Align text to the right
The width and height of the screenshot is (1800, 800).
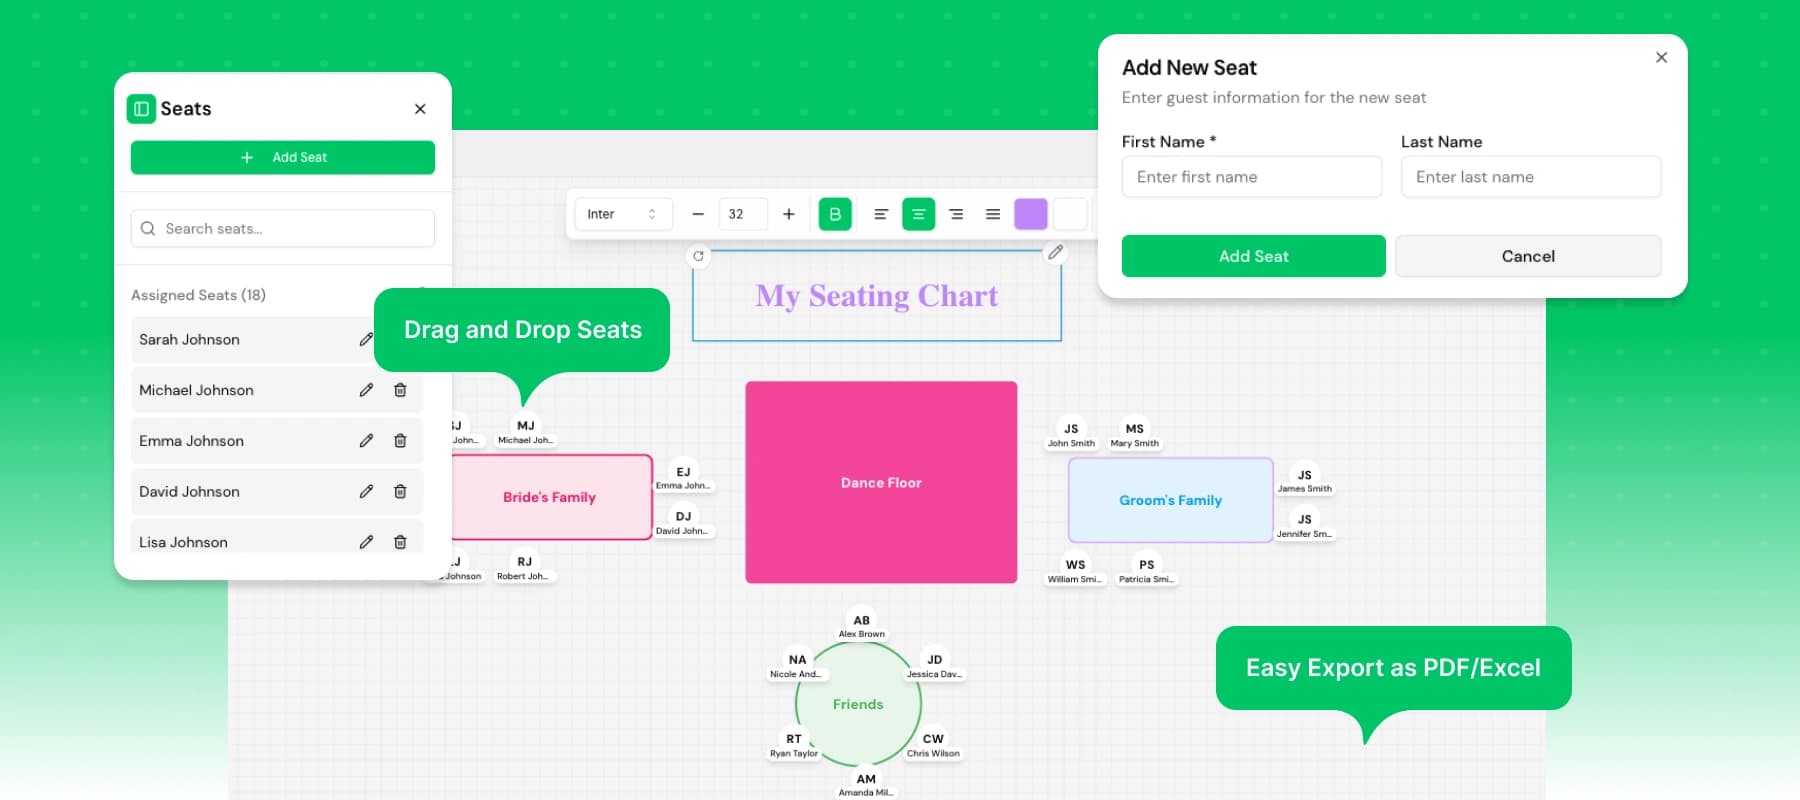click(956, 214)
